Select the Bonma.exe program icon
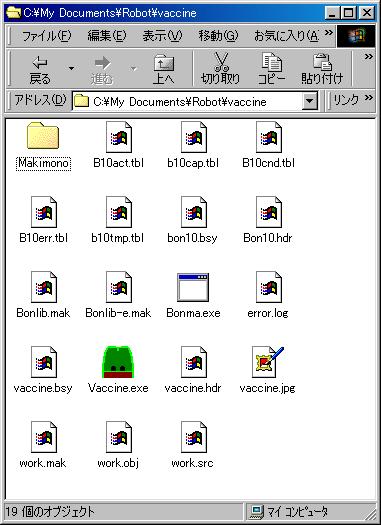The image size is (381, 525). point(193,287)
